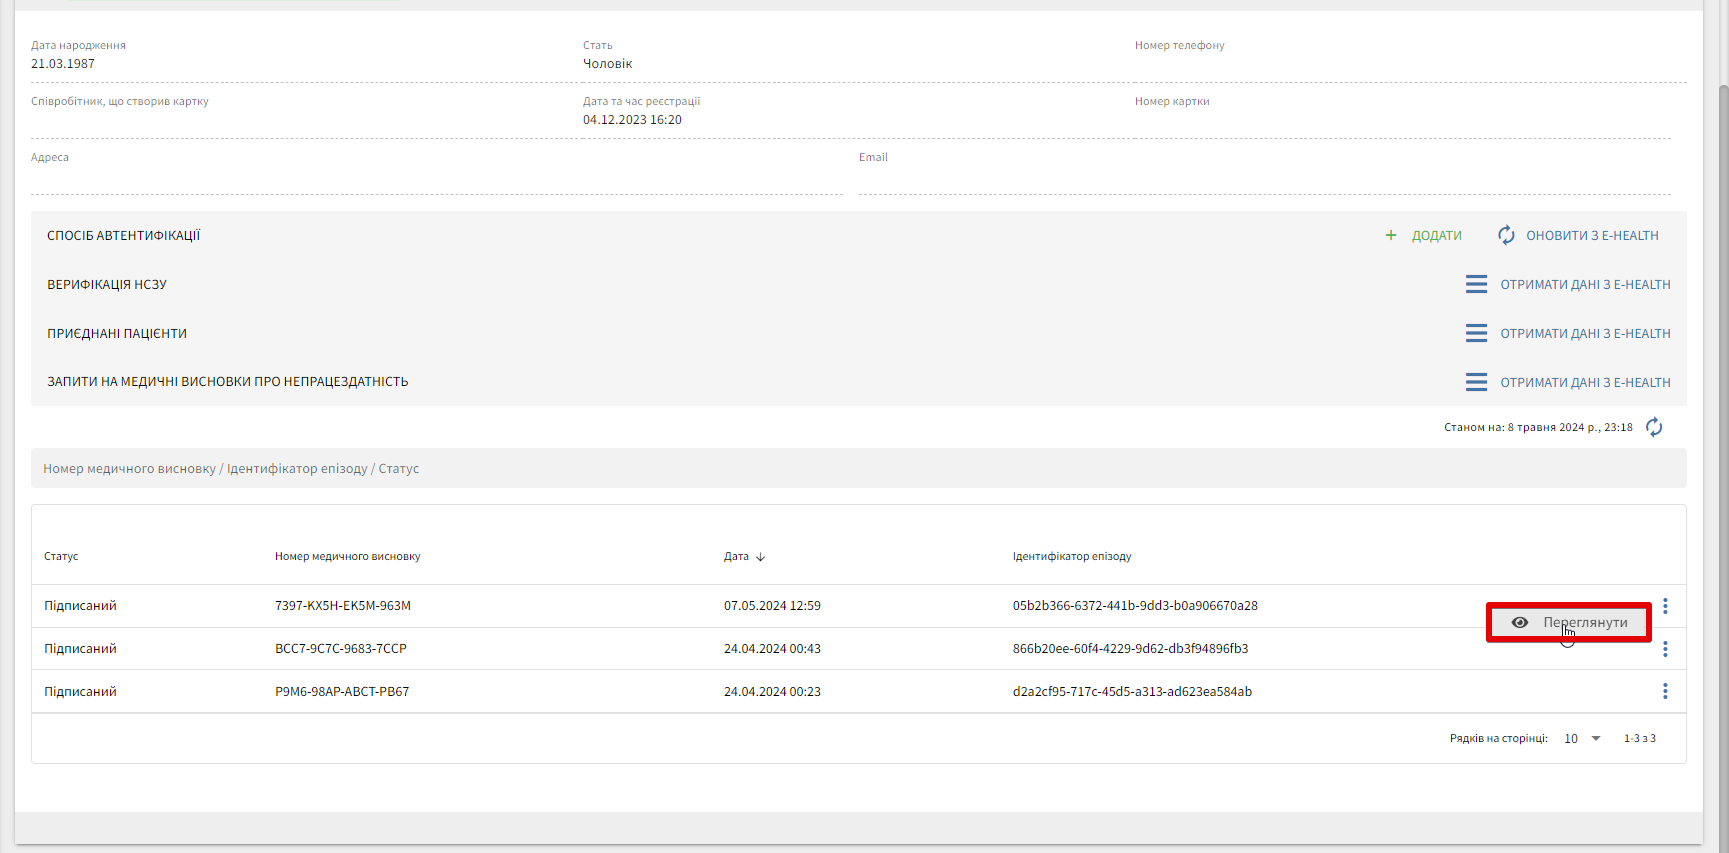Open three-dot menu for conclusion BCC7-9C7C-9683-7CCP

1665,649
